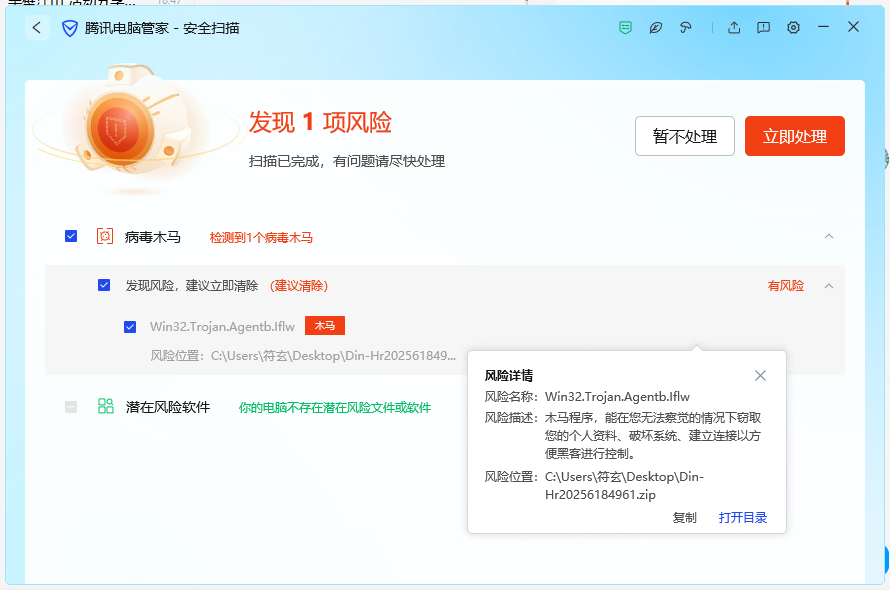
Task: Click (建议清除) red label
Action: (299, 286)
